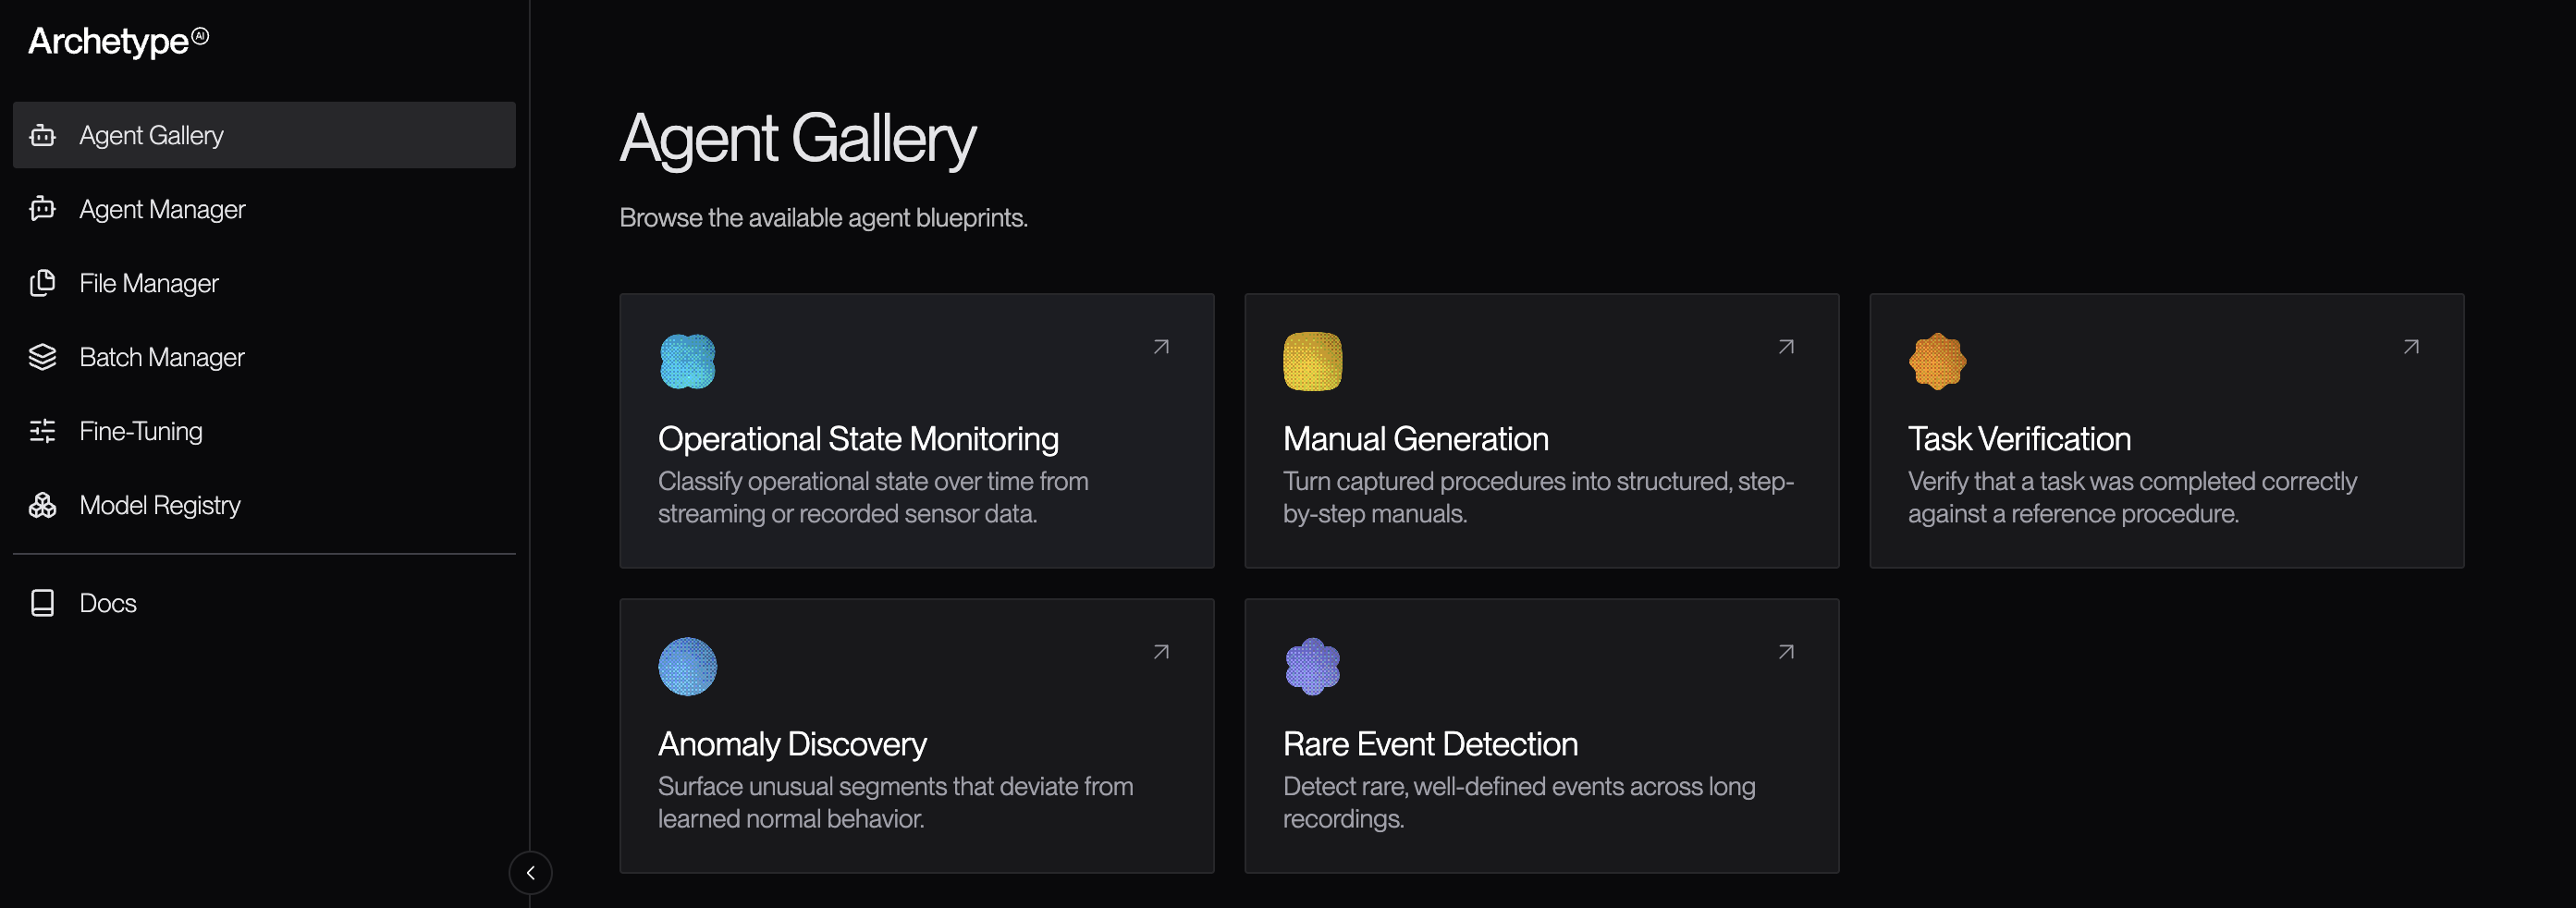This screenshot has height=908, width=2576.
Task: Open the Anomaly Discovery title
Action: pyautogui.click(x=792, y=744)
